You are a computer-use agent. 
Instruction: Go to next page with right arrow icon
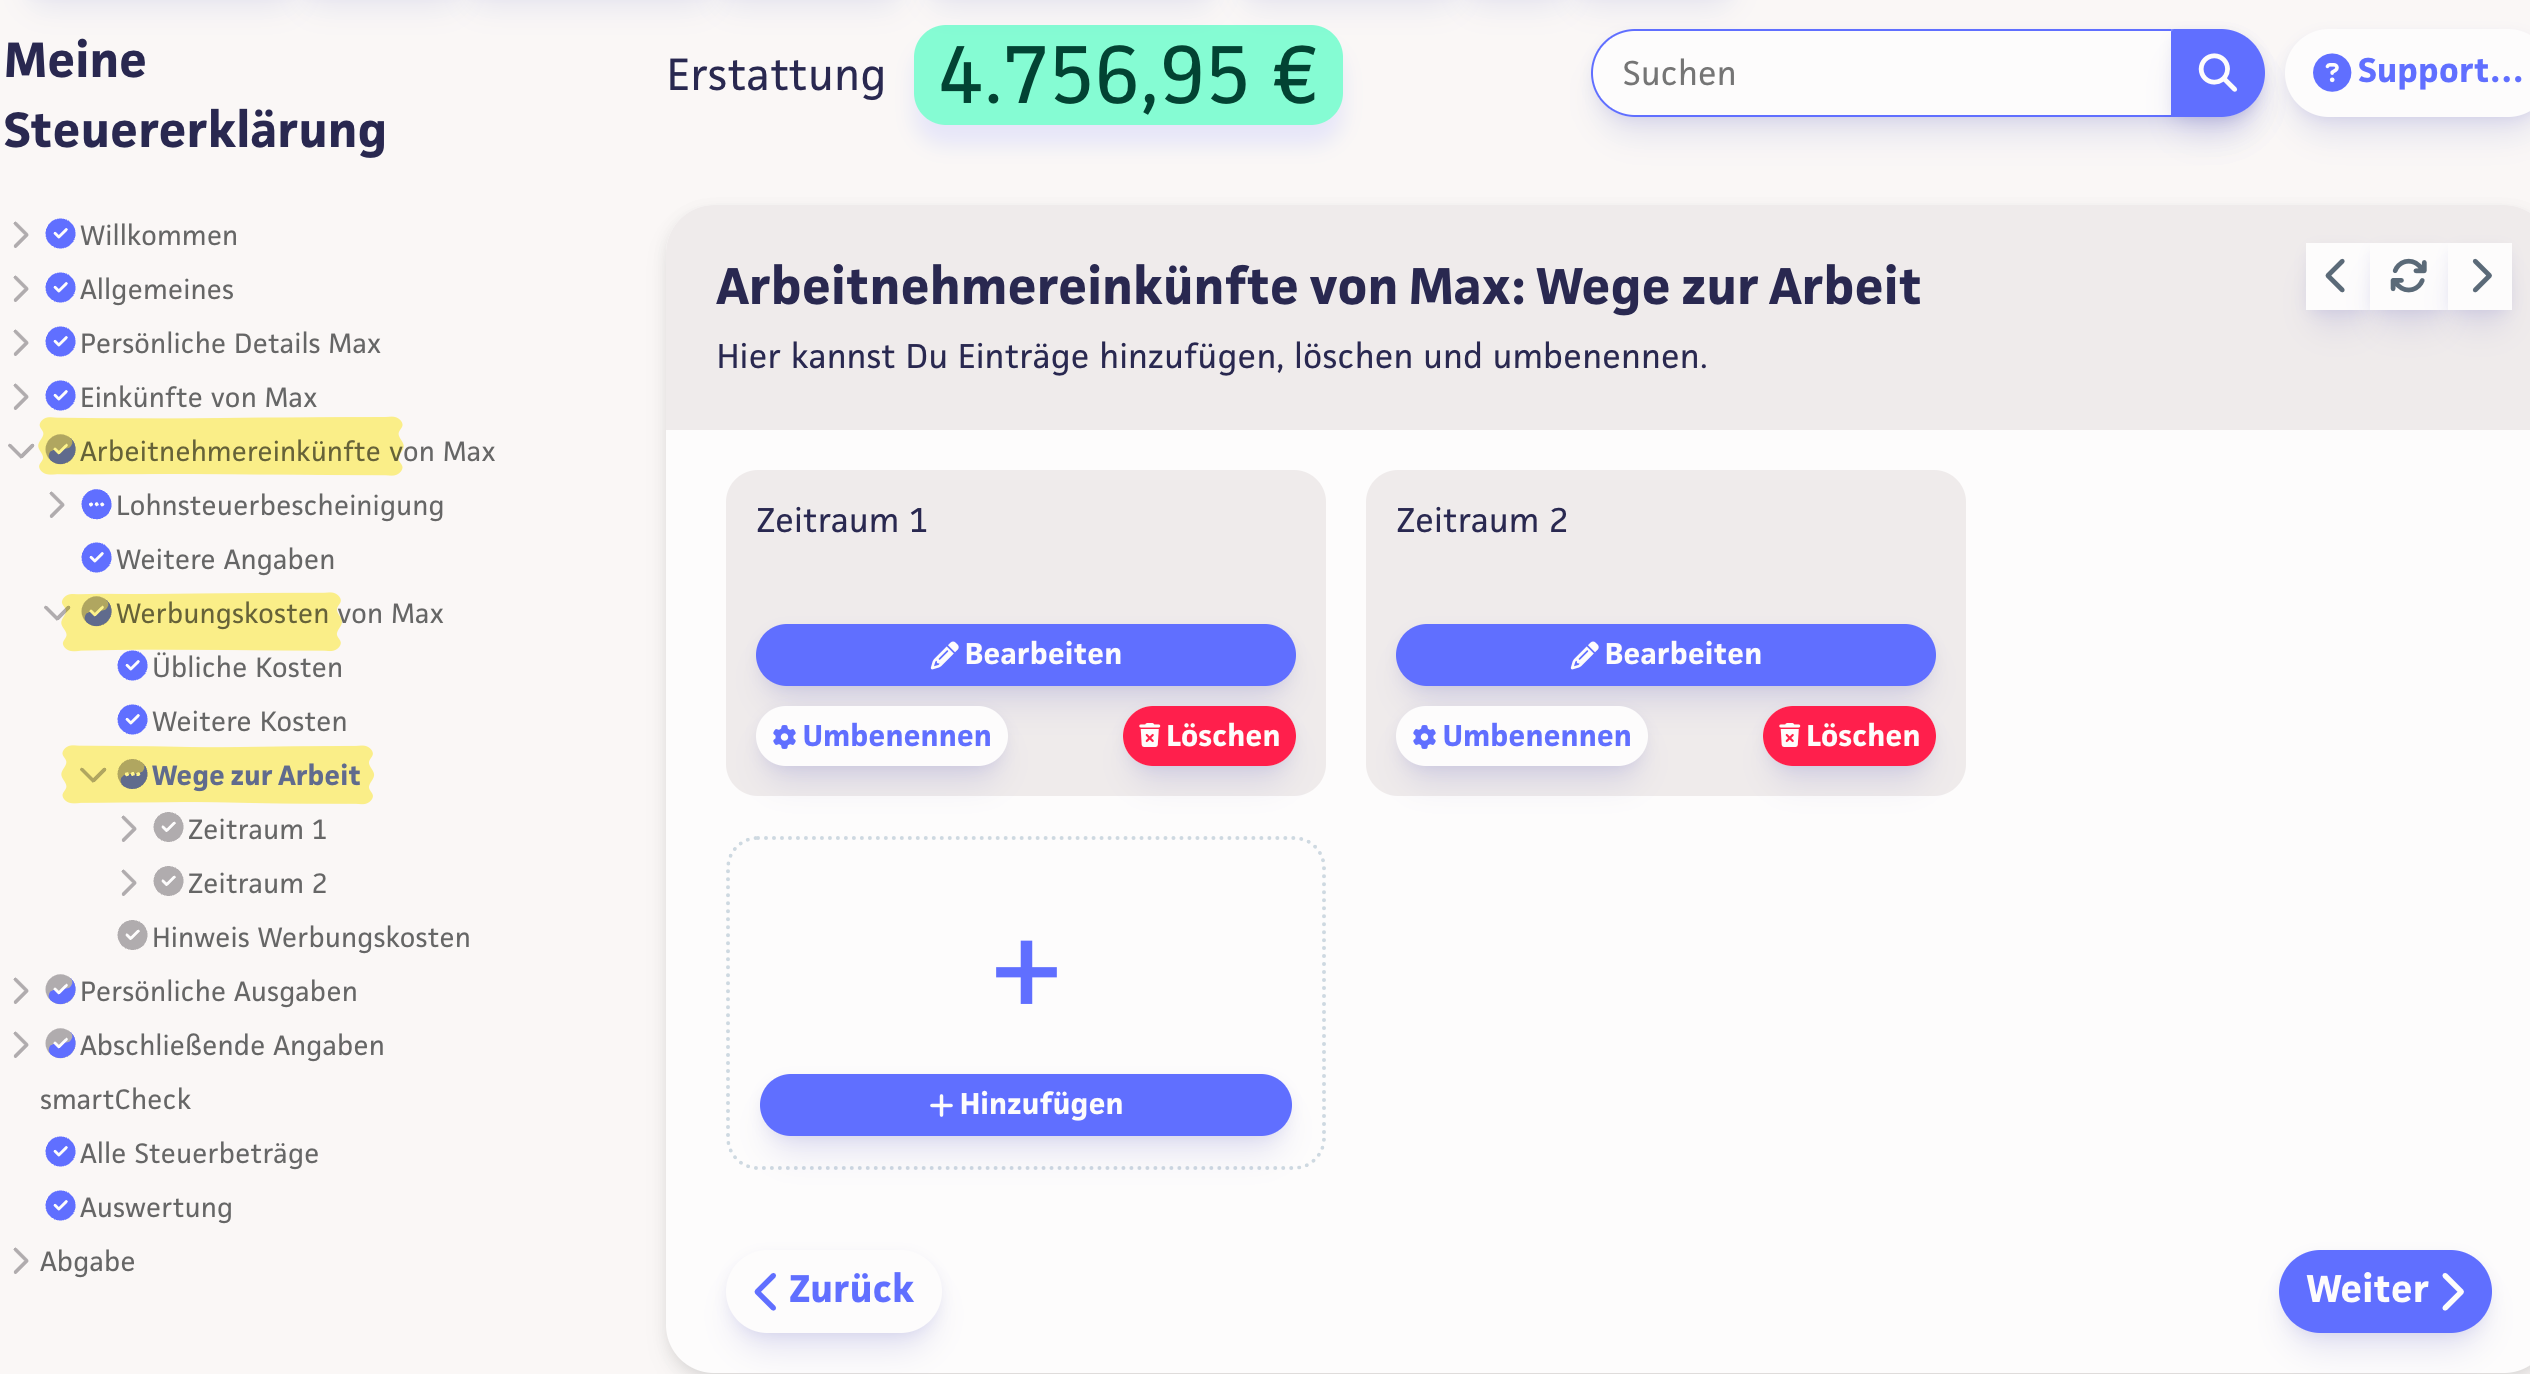2481,276
